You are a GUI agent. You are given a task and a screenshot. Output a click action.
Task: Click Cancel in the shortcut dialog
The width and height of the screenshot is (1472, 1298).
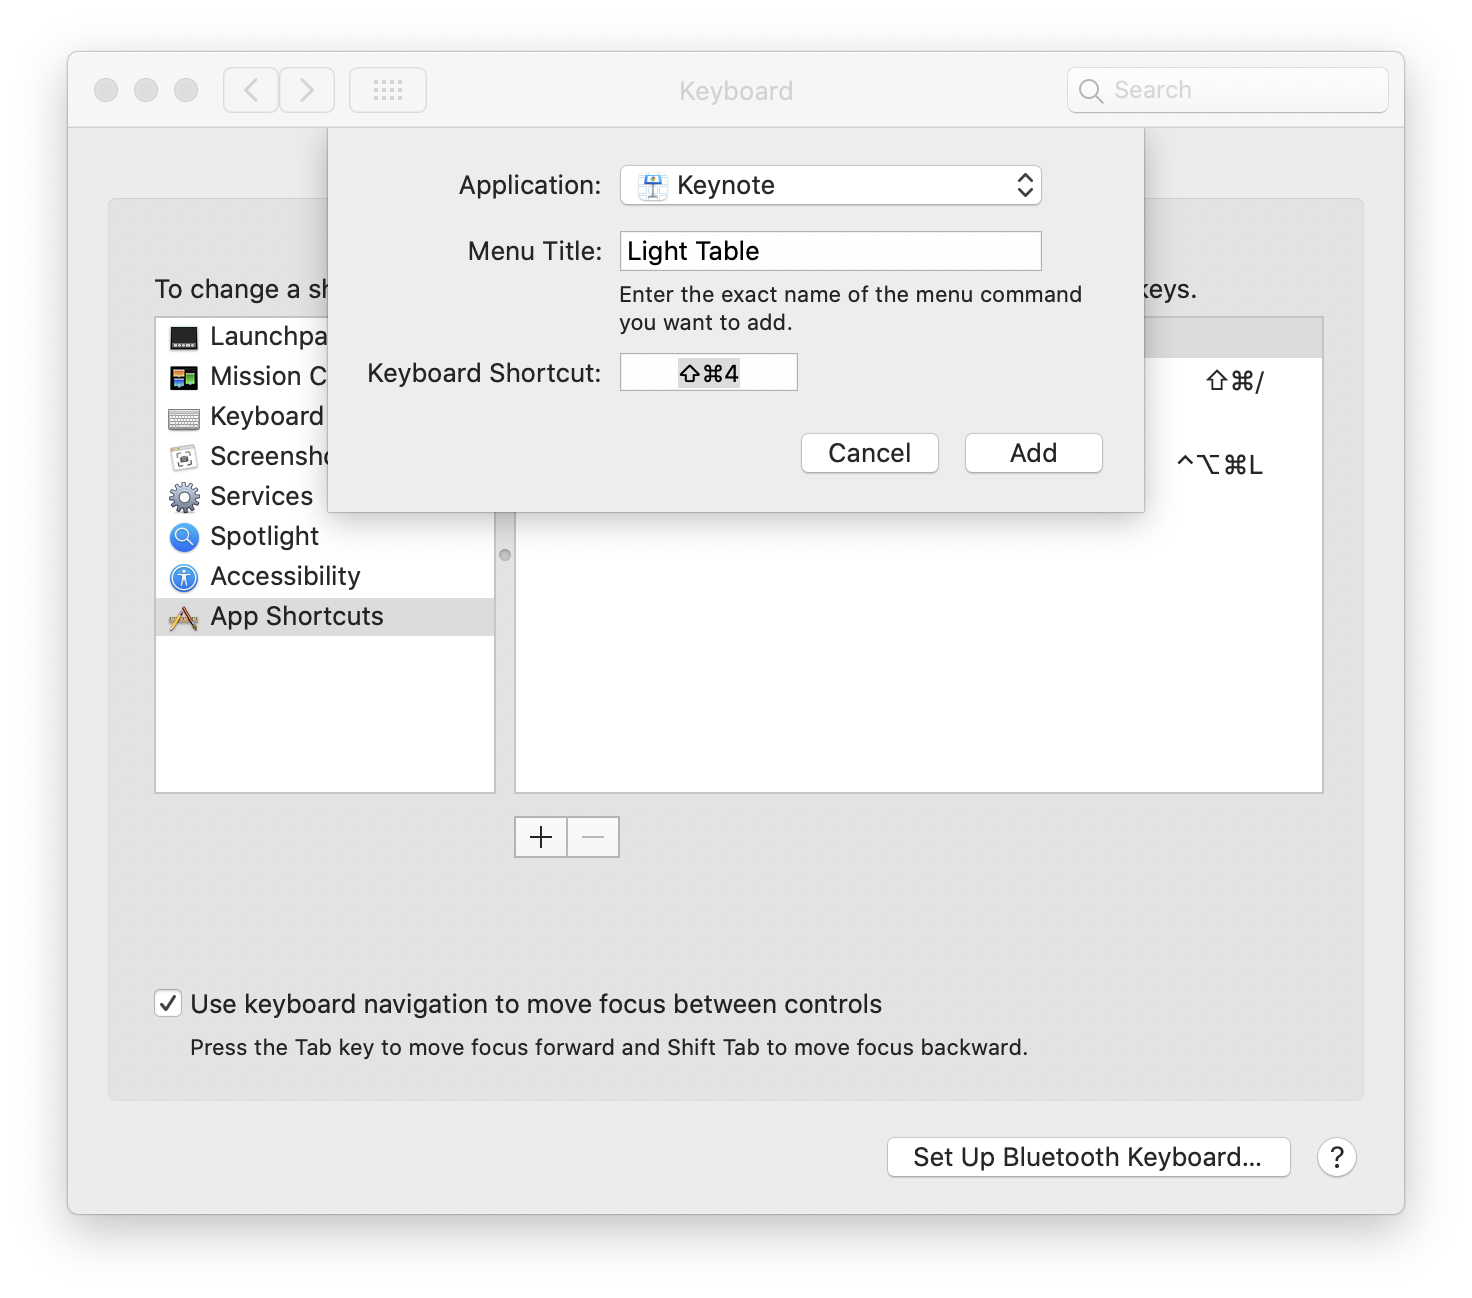coord(870,453)
